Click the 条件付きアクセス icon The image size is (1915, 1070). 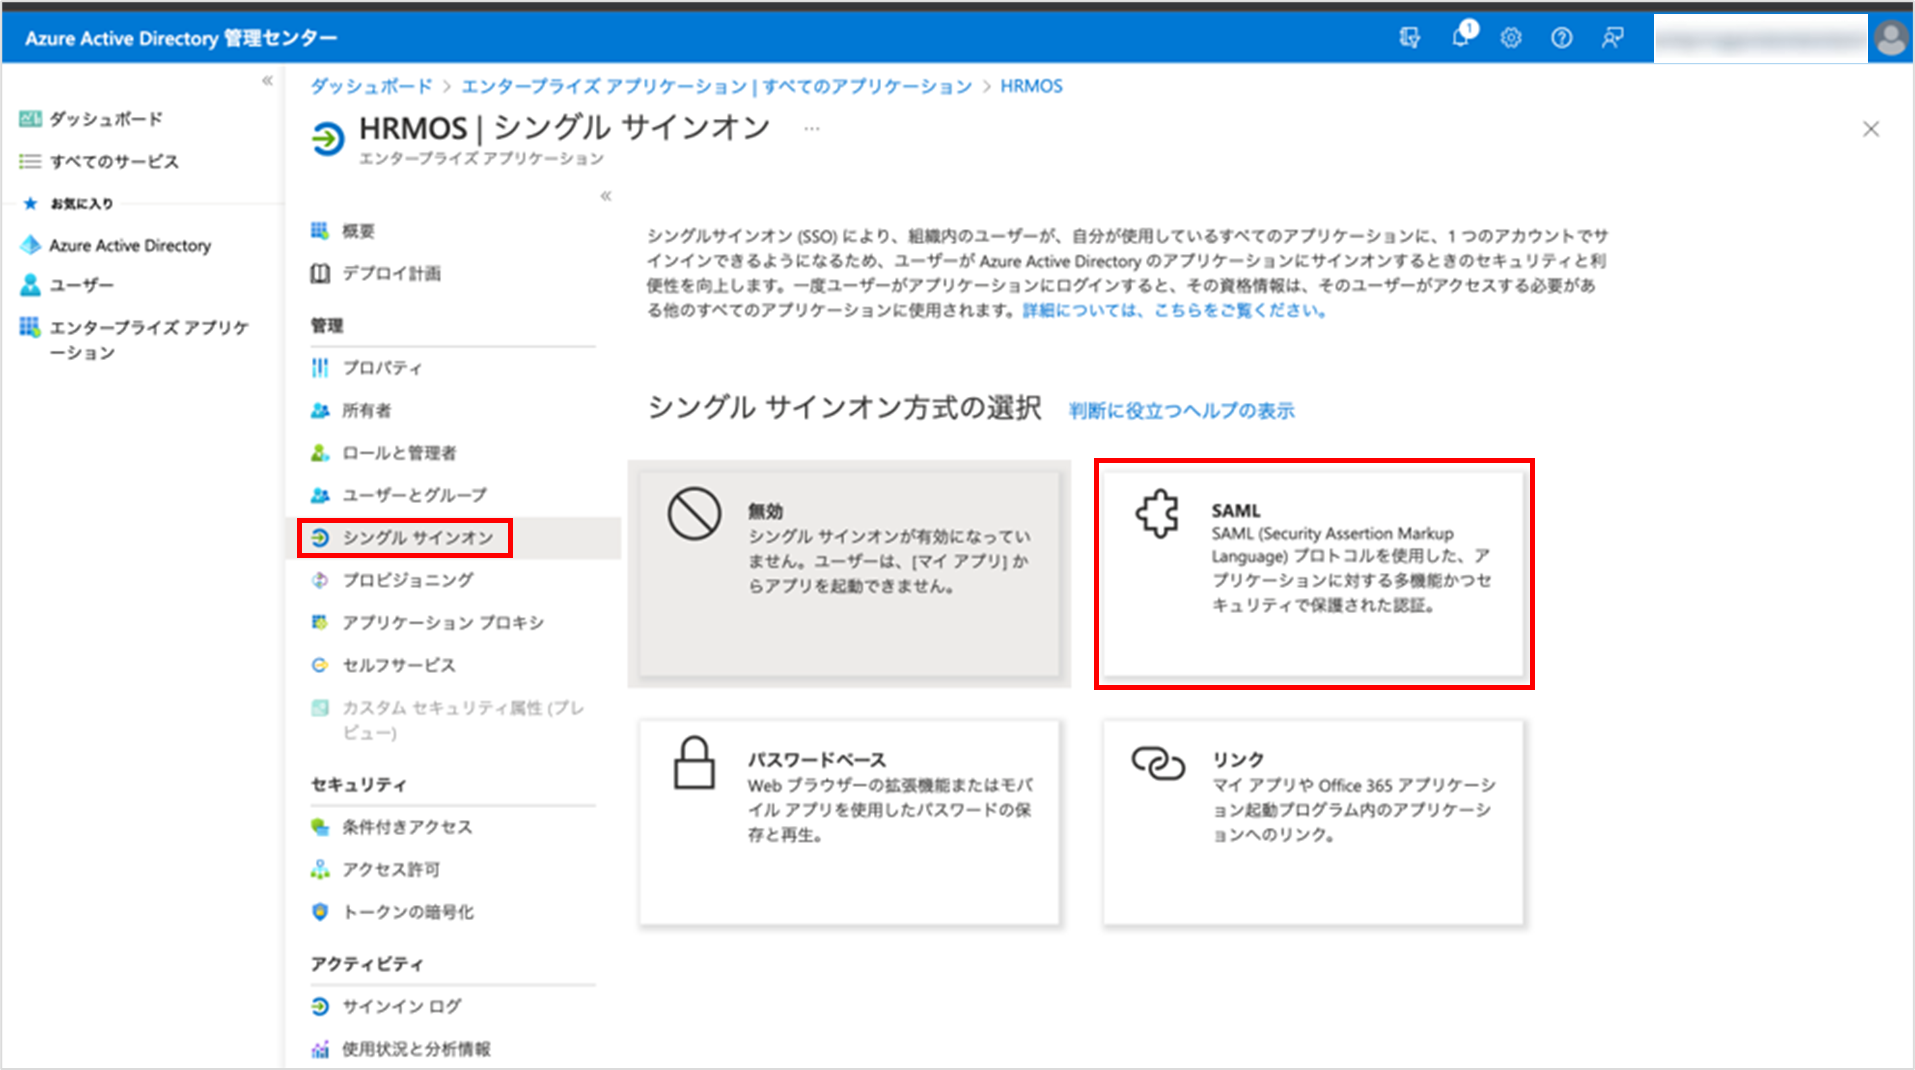pos(320,827)
